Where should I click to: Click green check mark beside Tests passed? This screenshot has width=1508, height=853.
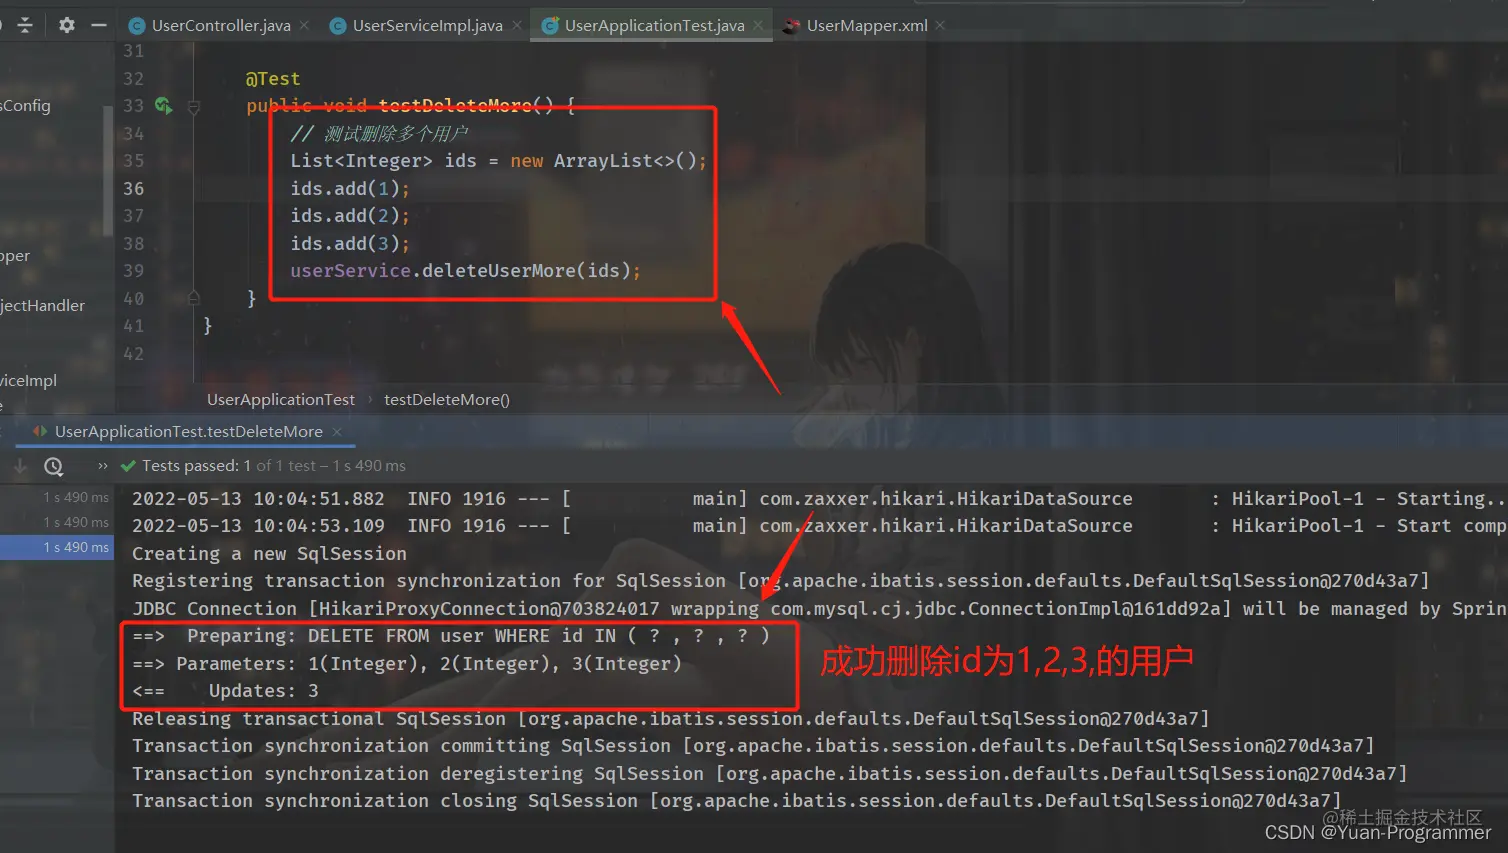[128, 466]
